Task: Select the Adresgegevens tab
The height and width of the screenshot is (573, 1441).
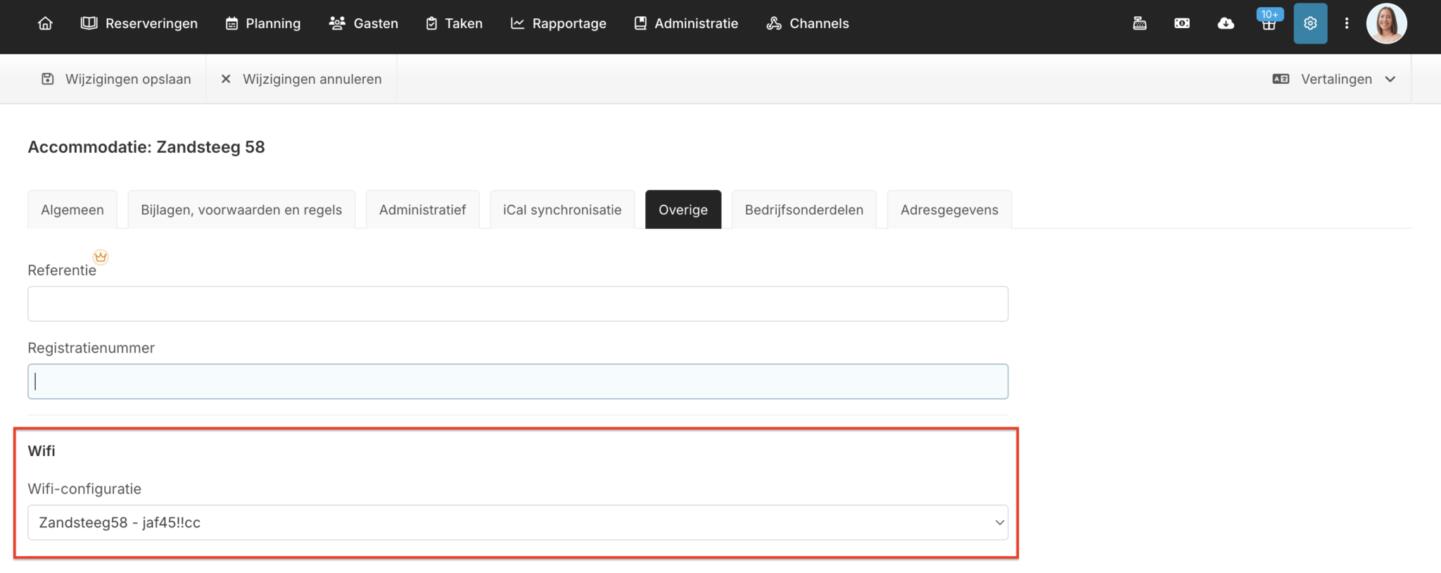Action: [949, 210]
